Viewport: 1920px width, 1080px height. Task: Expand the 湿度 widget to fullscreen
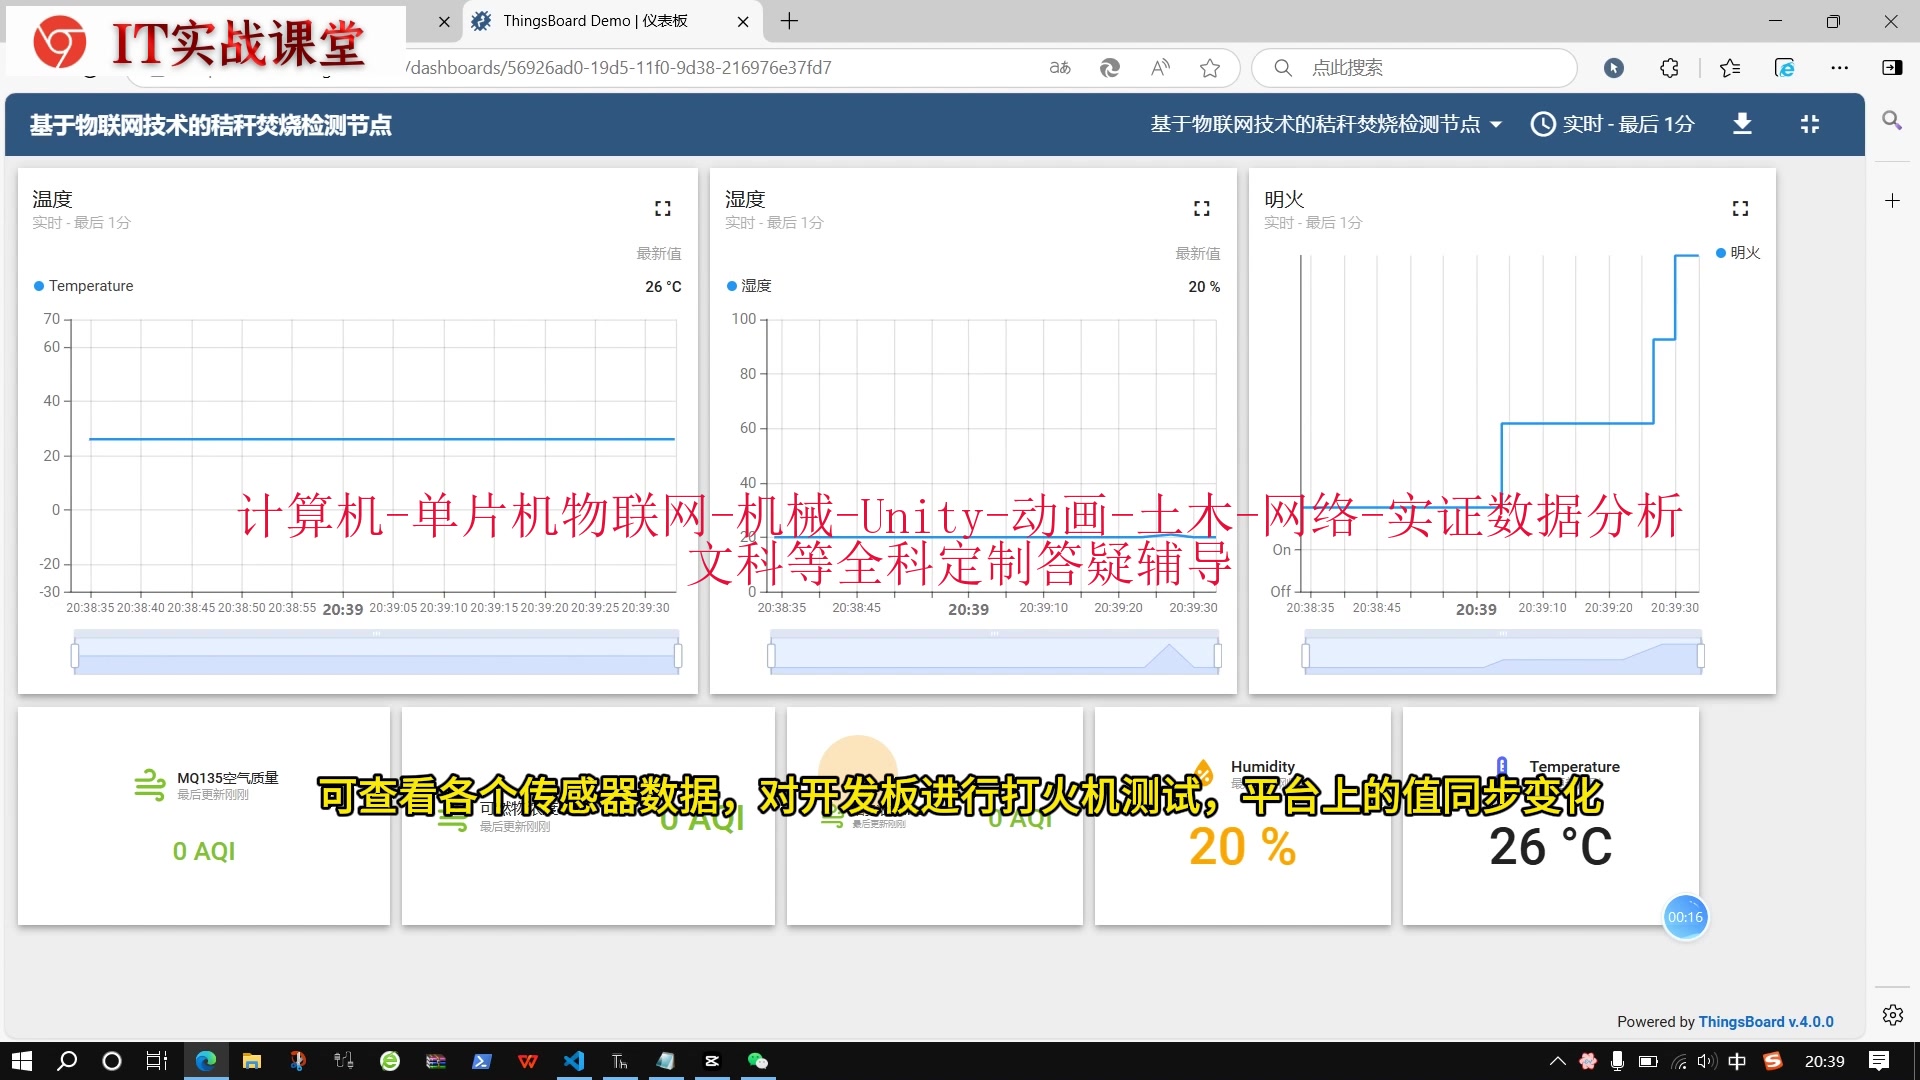pos(1201,208)
